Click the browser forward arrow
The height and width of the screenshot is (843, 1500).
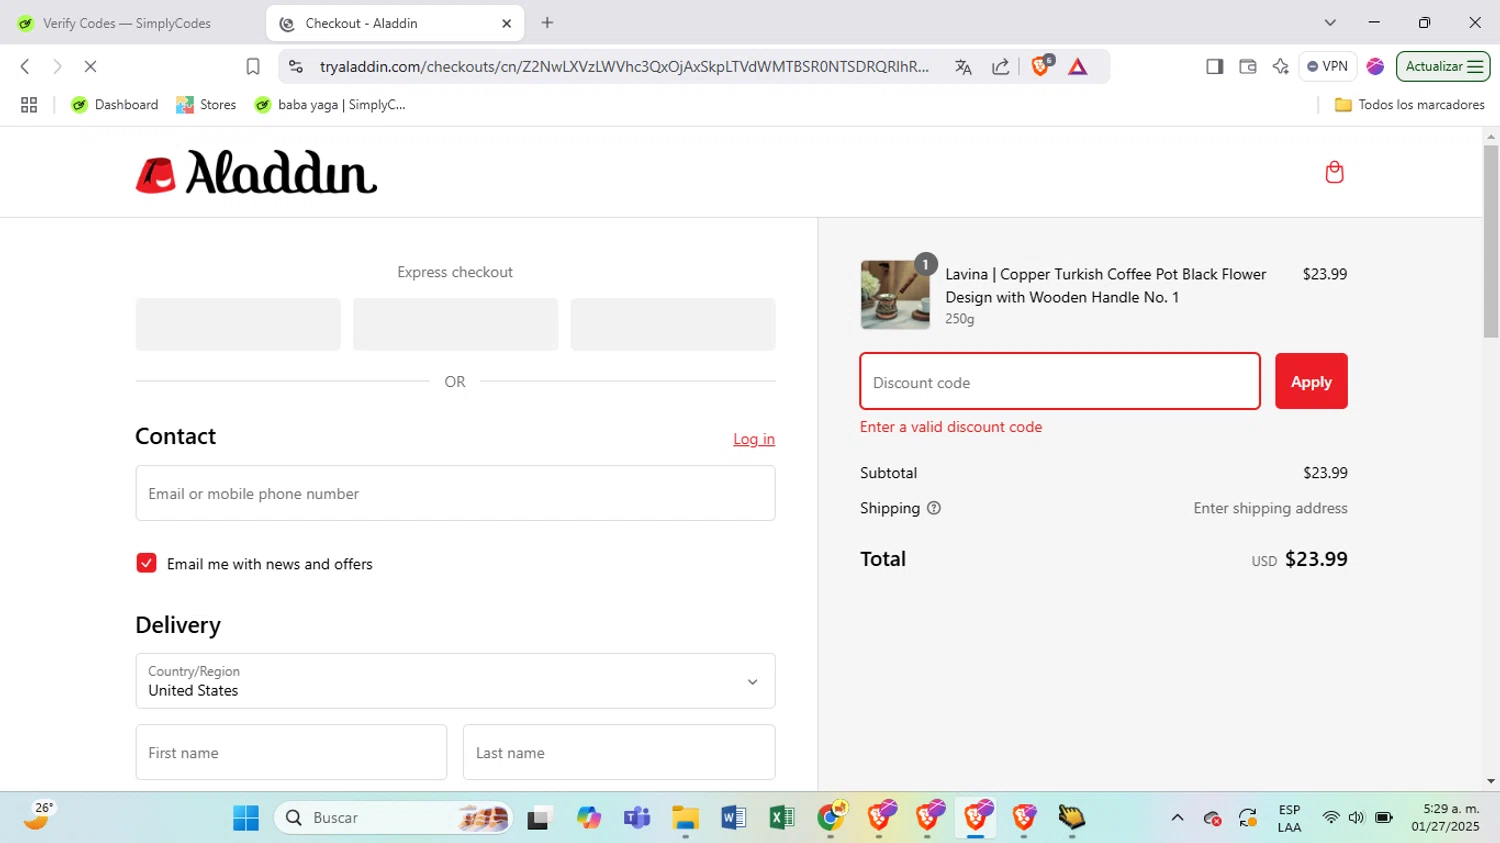(x=57, y=66)
